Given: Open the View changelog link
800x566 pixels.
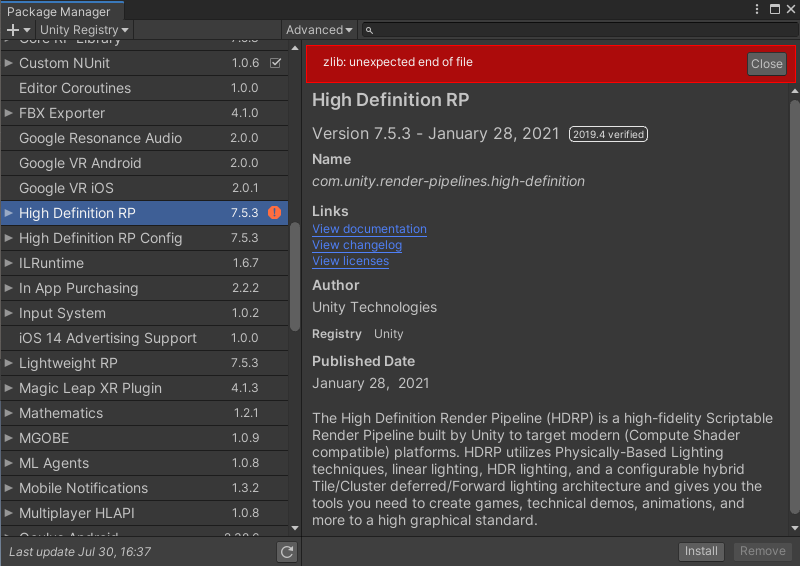Looking at the screenshot, I should click(x=357, y=245).
